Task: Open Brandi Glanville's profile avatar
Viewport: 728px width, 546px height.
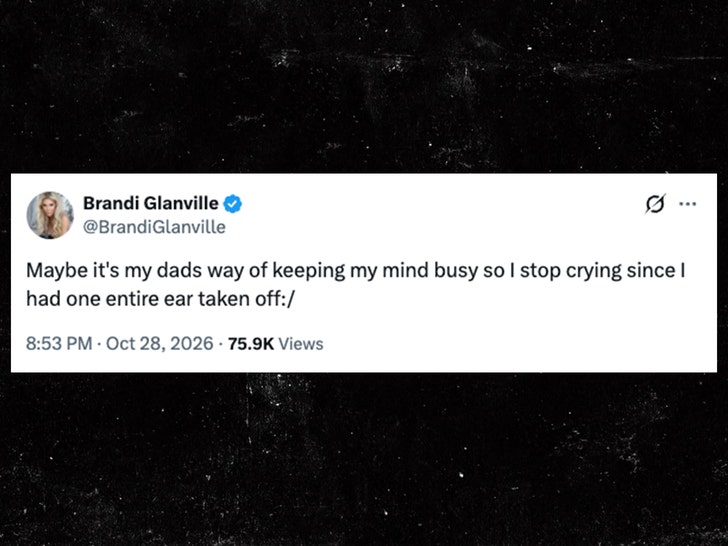Action: (x=50, y=215)
